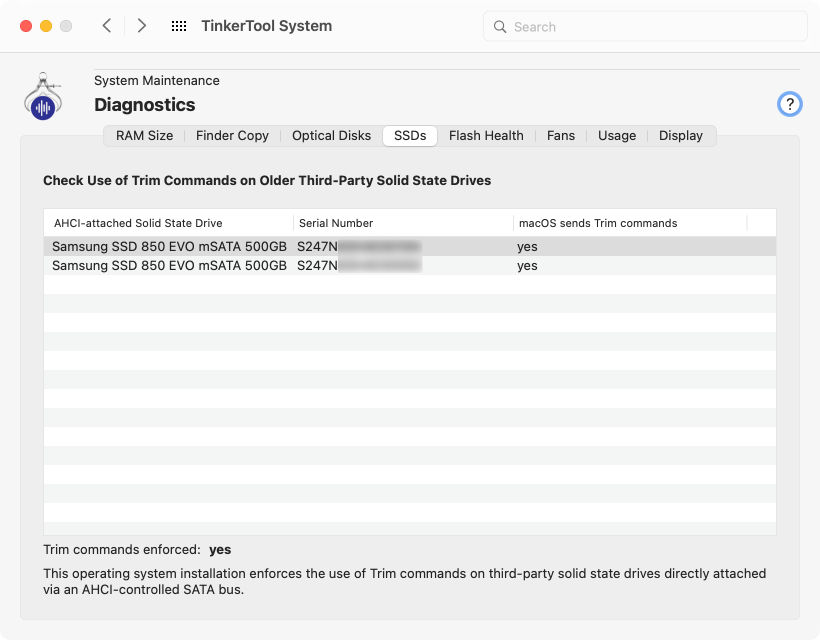This screenshot has height=640, width=820.
Task: Sort by AHCI-attached Solid State Drive column
Action: pos(168,223)
